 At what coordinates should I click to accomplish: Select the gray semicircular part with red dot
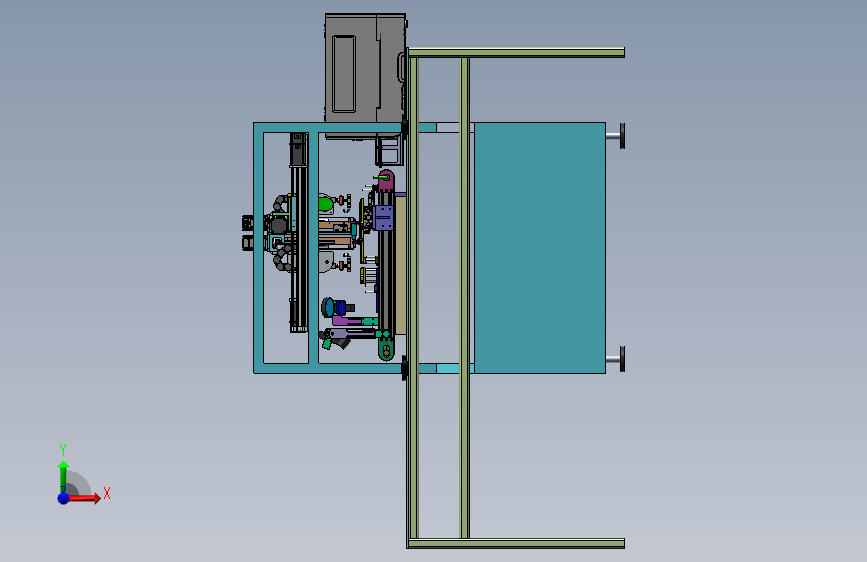tap(326, 262)
